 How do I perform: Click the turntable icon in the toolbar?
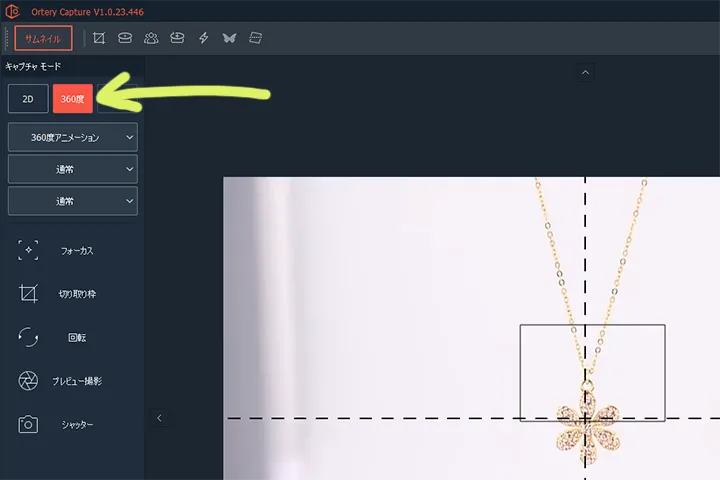click(125, 38)
